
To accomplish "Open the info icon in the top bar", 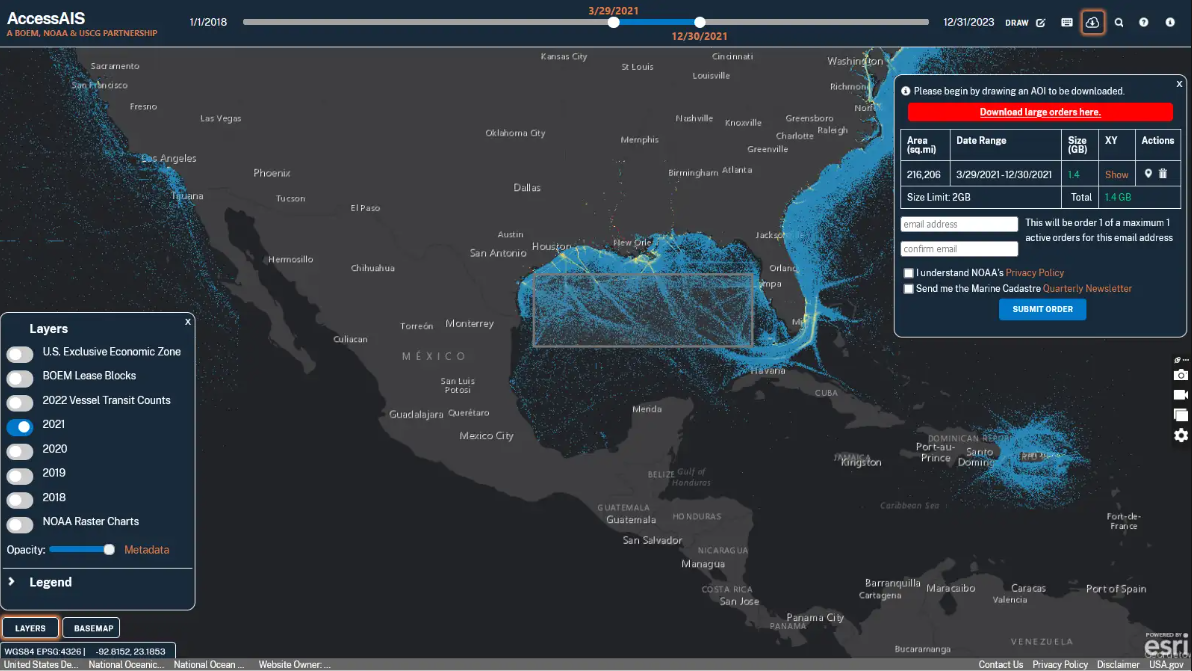I will point(1170,23).
